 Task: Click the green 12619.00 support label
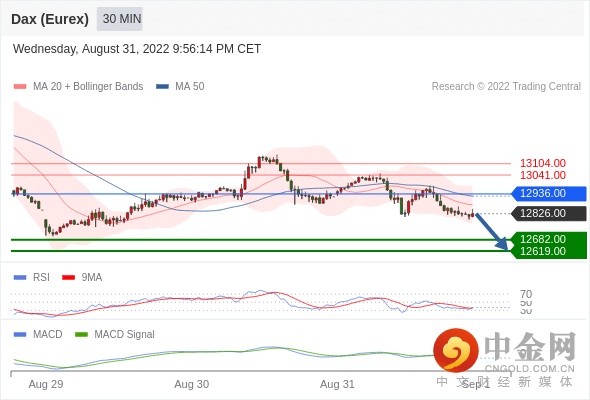tap(543, 251)
